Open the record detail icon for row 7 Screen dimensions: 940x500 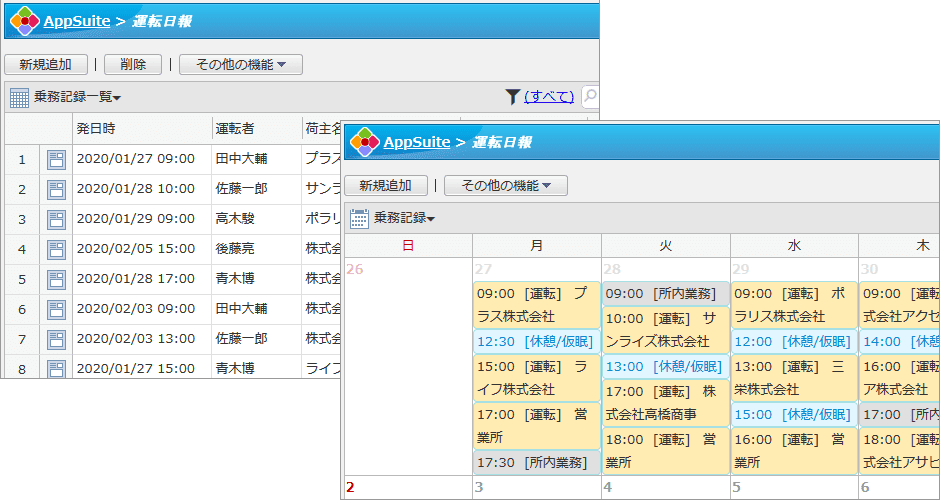click(56, 339)
